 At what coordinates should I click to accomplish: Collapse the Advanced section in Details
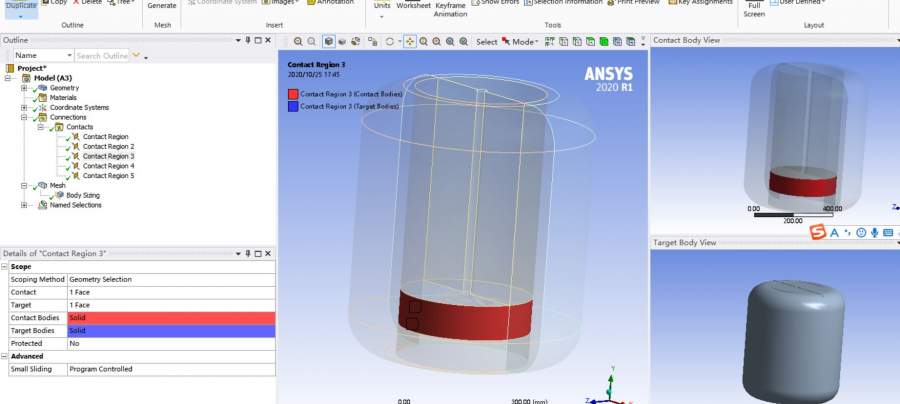[x=5, y=356]
